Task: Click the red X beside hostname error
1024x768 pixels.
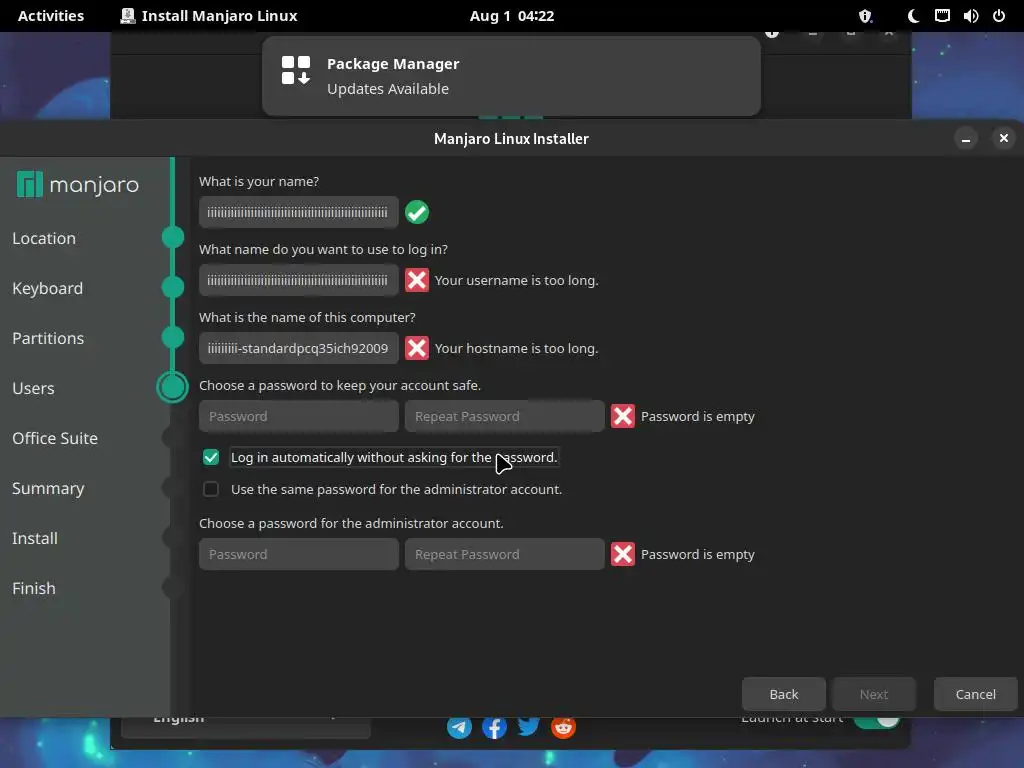Action: 417,348
